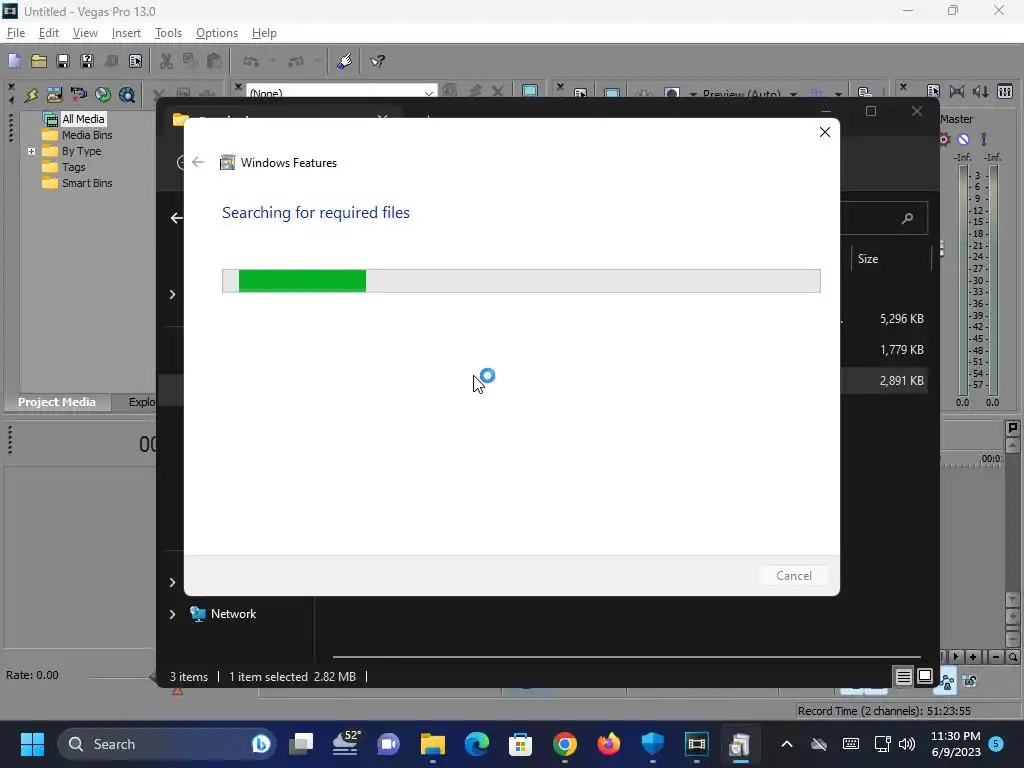Open the overlays grid dropdown arrow
Viewport: 1024px width, 768px height.
[838, 94]
